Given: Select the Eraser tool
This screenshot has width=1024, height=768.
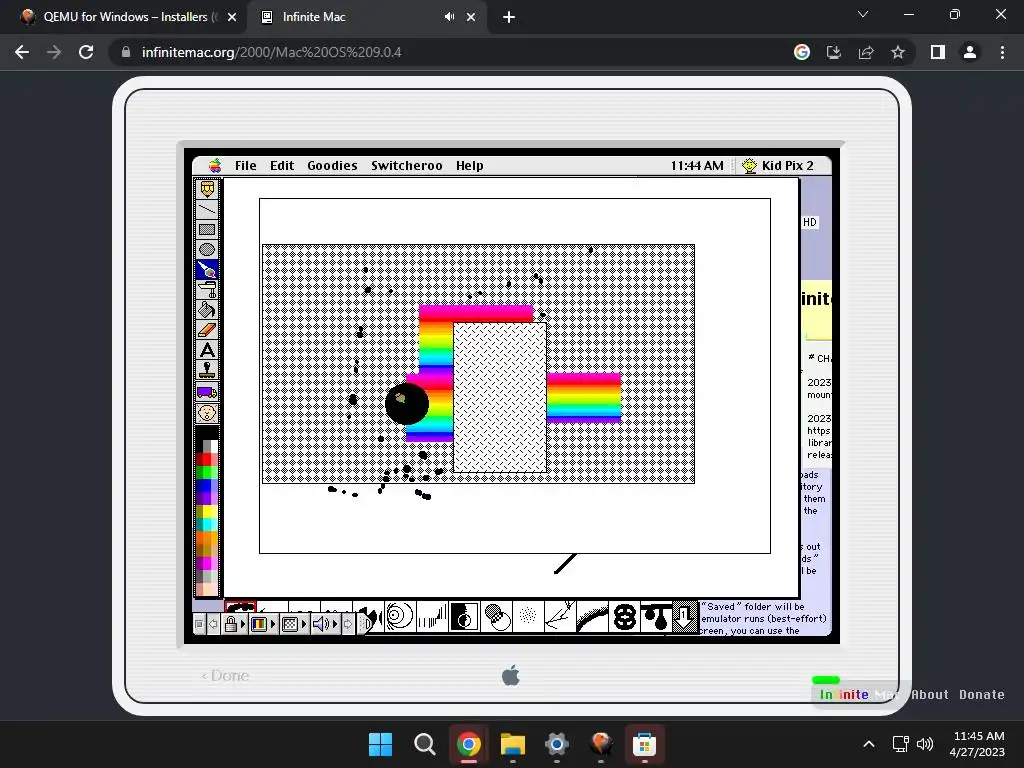Looking at the screenshot, I should (207, 330).
